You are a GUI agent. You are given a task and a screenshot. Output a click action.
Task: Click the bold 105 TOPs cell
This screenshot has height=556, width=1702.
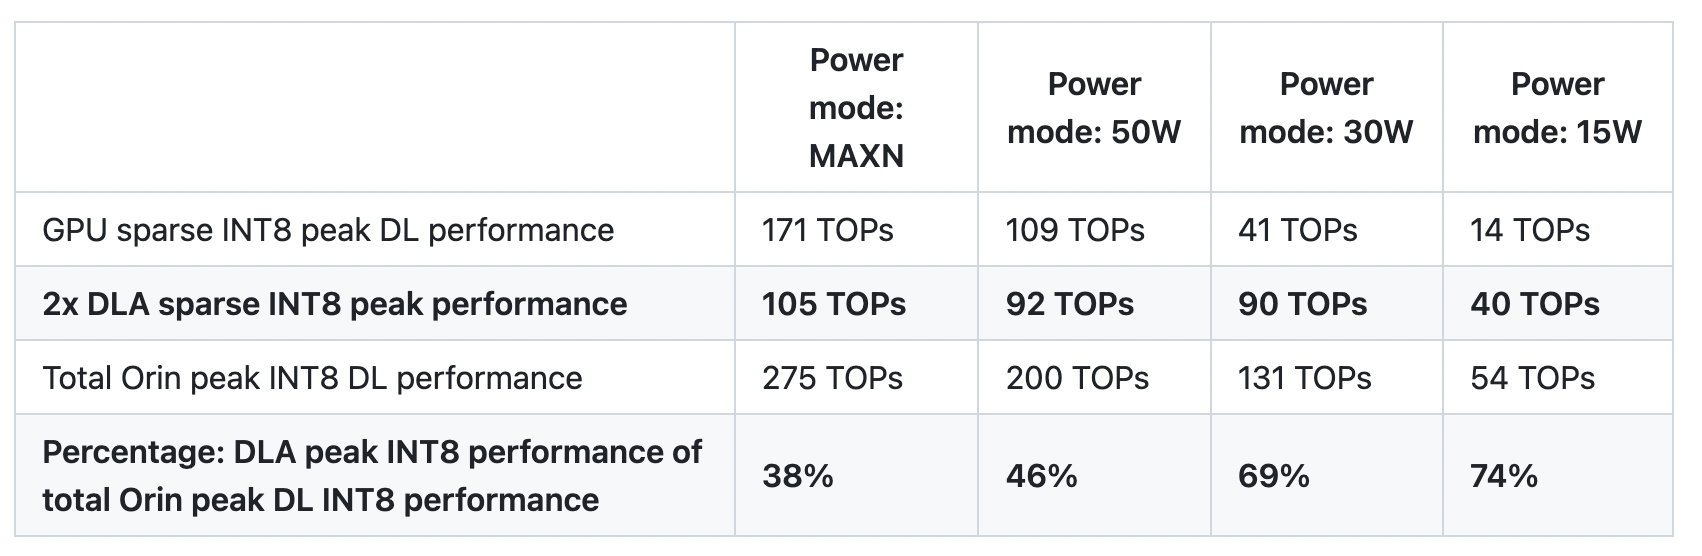point(834,304)
